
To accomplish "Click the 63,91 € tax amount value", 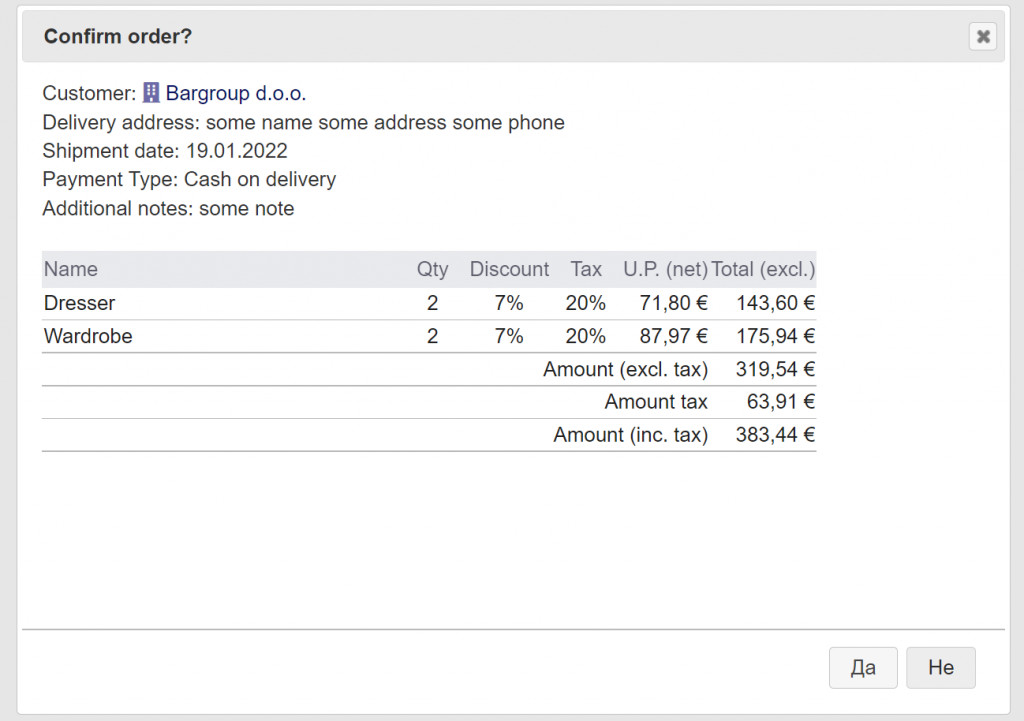I will (781, 402).
